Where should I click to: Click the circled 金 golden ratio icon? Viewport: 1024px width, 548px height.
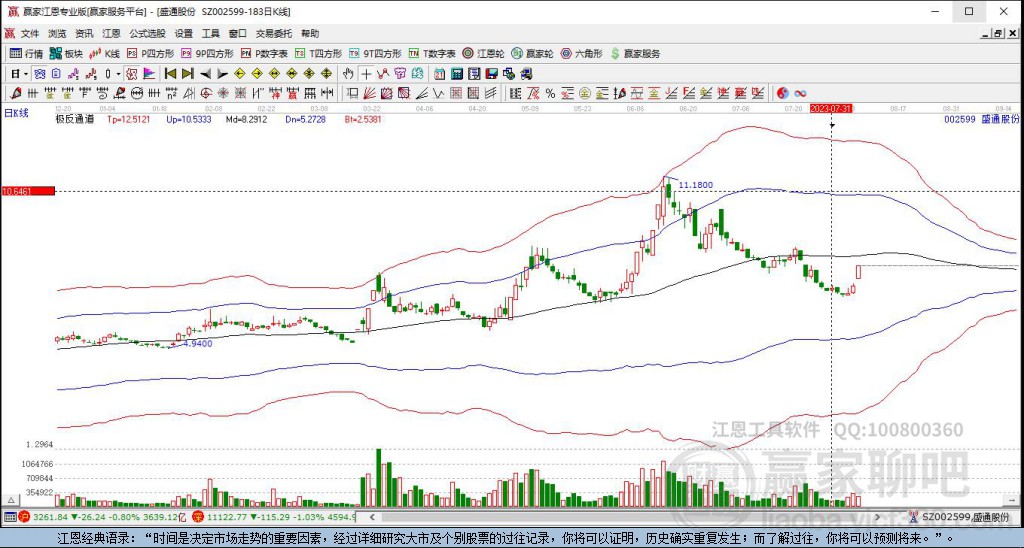(x=585, y=93)
